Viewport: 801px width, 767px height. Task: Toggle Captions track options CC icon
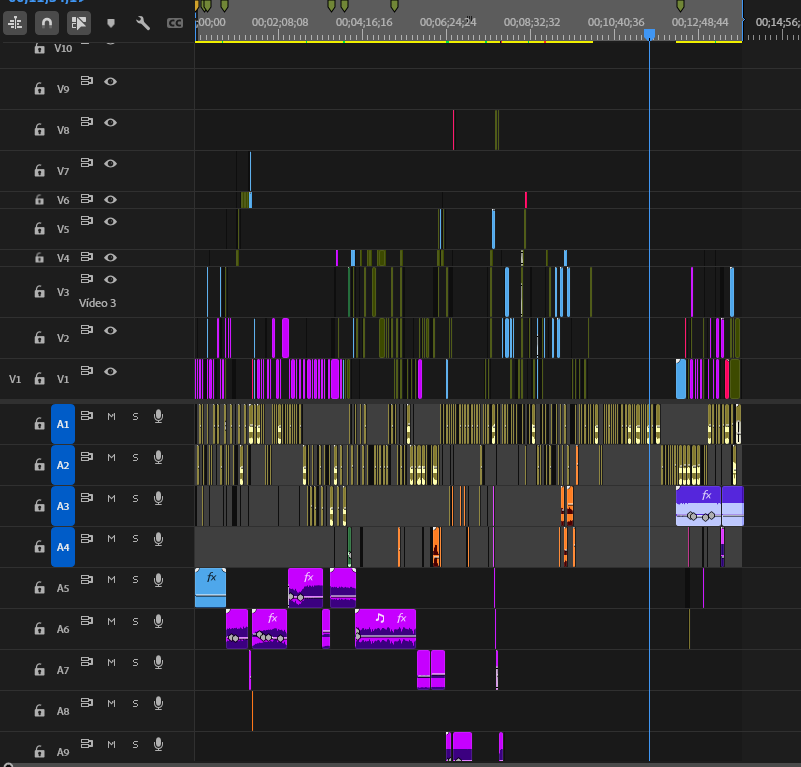[175, 23]
